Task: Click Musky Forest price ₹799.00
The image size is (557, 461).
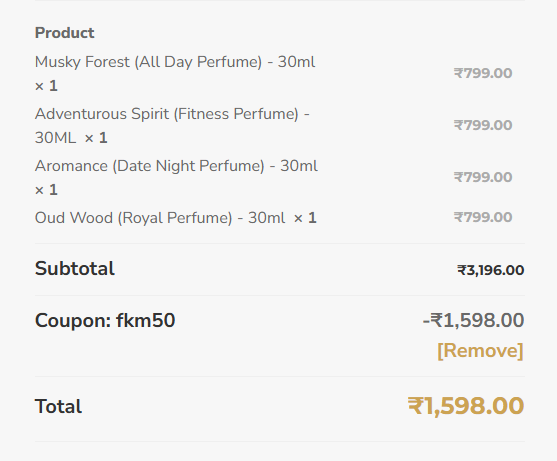Action: coord(483,74)
